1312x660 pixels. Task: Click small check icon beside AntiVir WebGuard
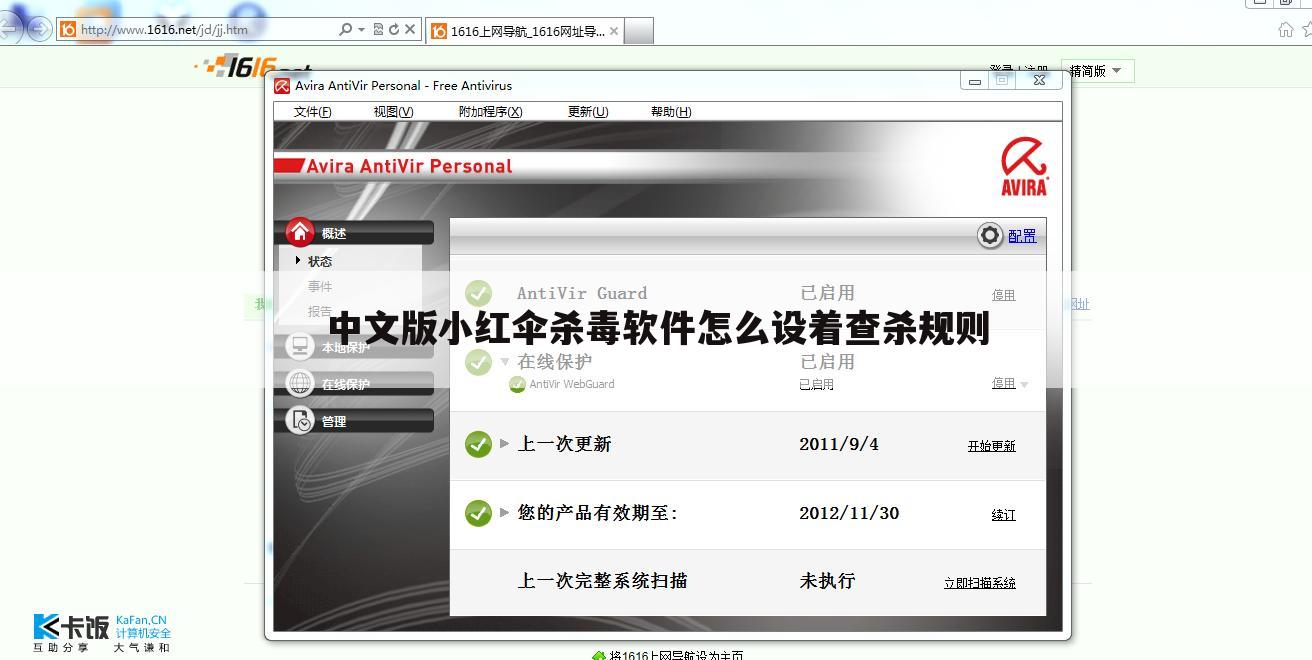(517, 384)
